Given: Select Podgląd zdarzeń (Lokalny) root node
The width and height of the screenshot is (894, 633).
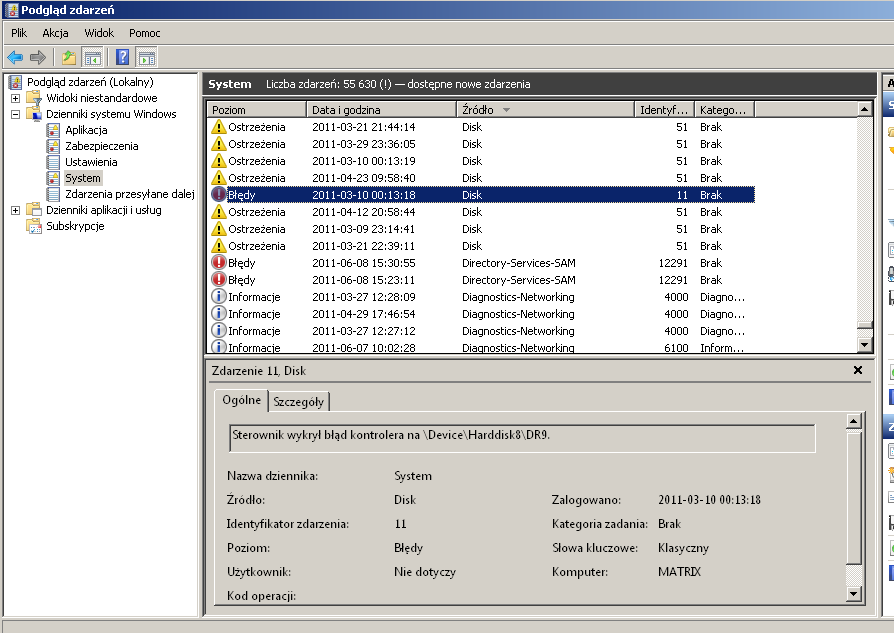Looking at the screenshot, I should 90,82.
